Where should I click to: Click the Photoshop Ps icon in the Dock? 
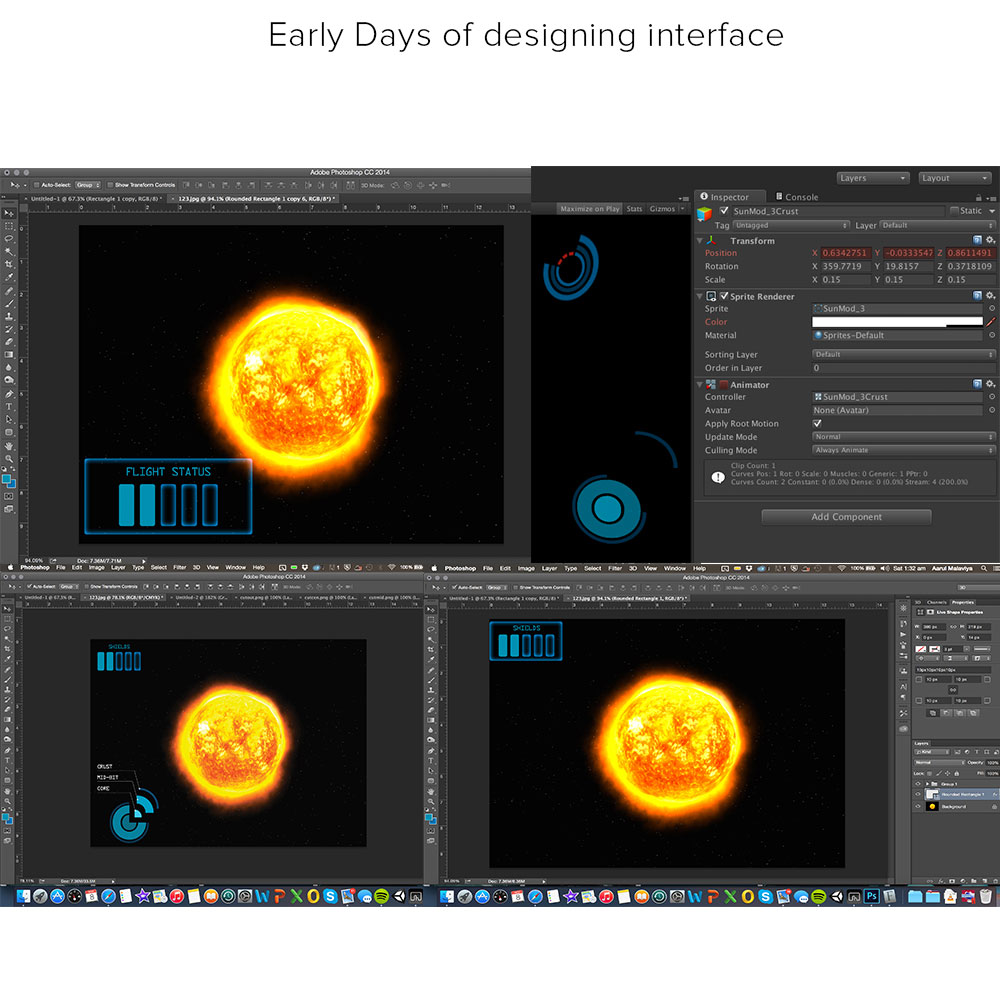coord(872,895)
